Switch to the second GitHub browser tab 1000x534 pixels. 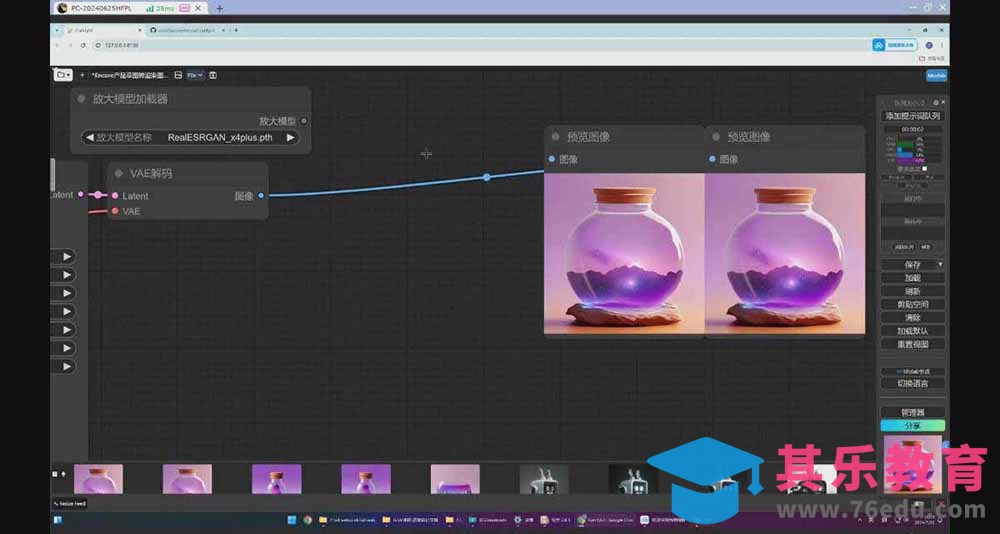(x=183, y=30)
